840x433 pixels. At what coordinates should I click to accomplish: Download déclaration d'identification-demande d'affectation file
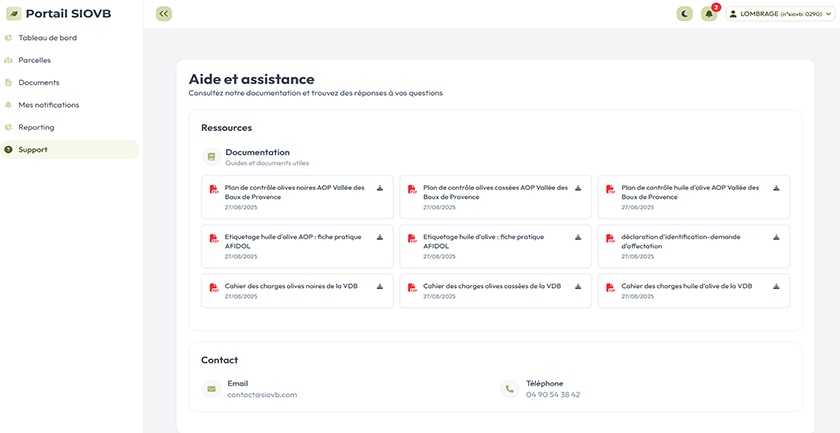click(x=776, y=238)
